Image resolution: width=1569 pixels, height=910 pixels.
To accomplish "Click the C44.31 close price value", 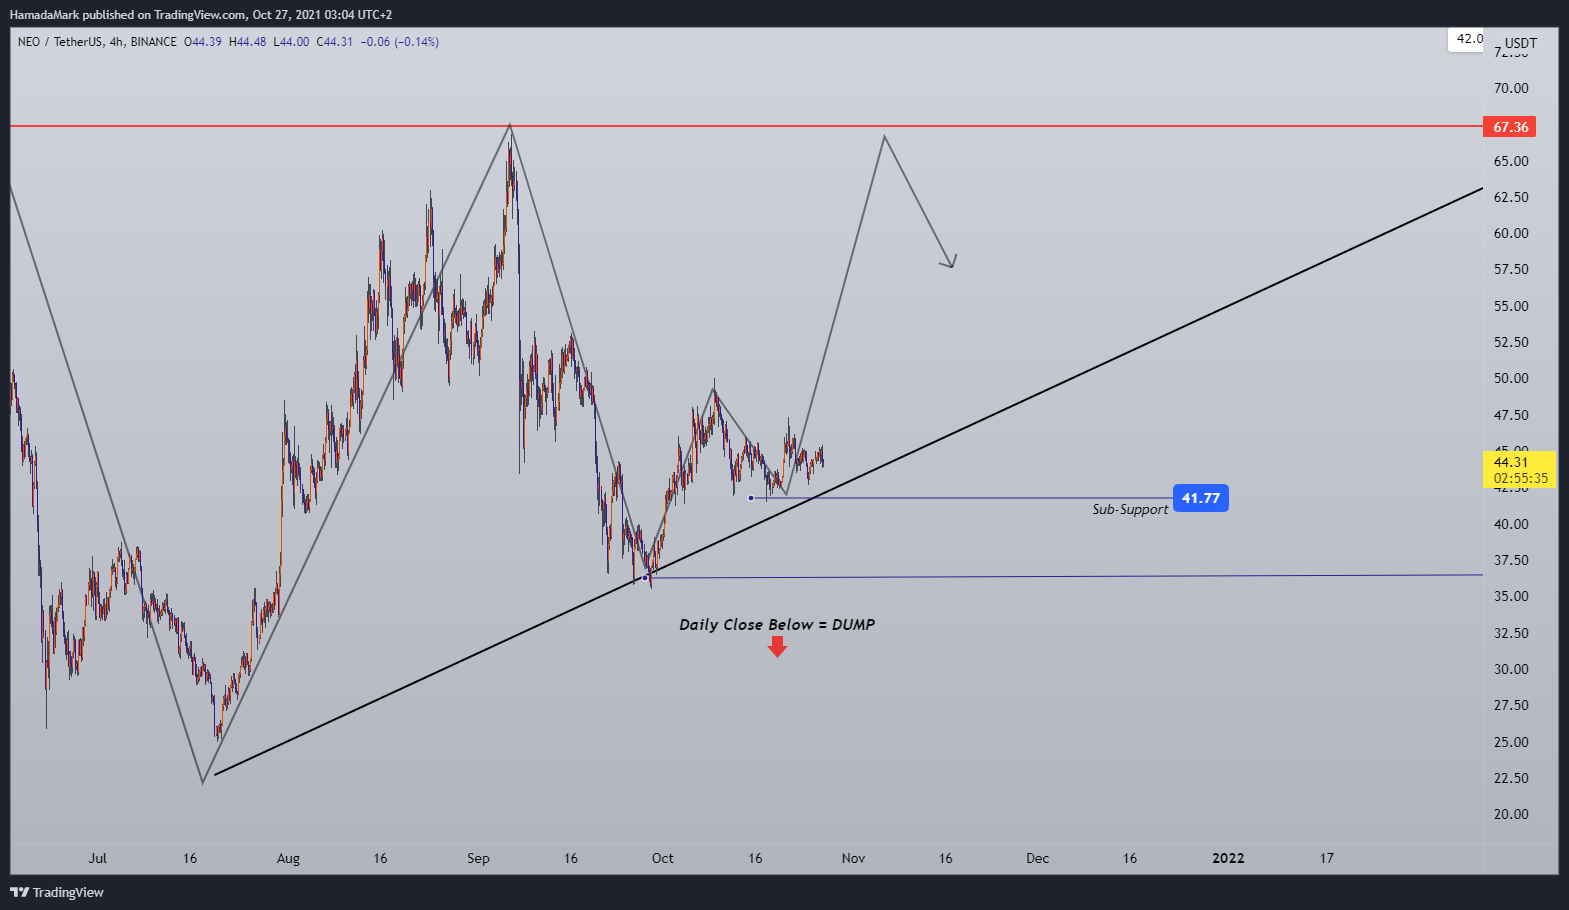I will [x=335, y=42].
